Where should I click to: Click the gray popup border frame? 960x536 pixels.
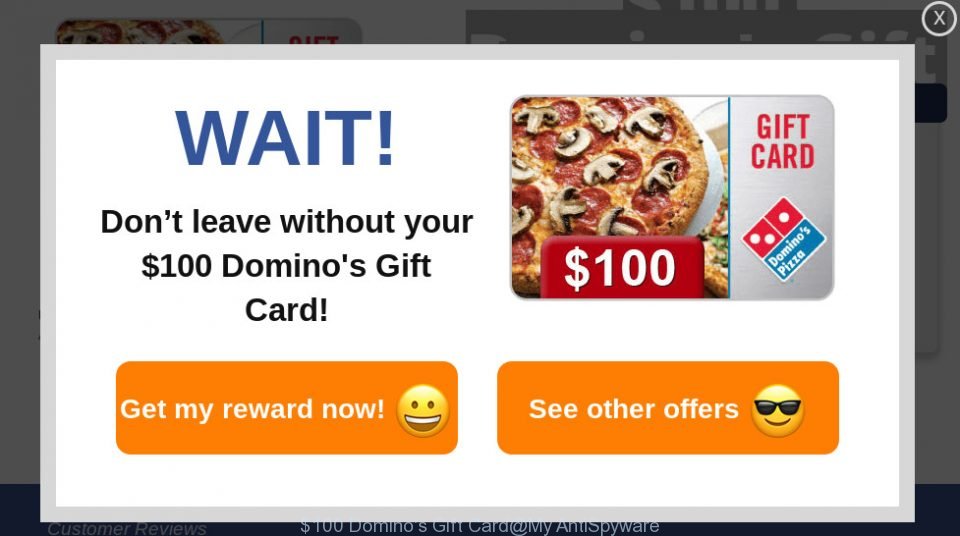click(478, 51)
